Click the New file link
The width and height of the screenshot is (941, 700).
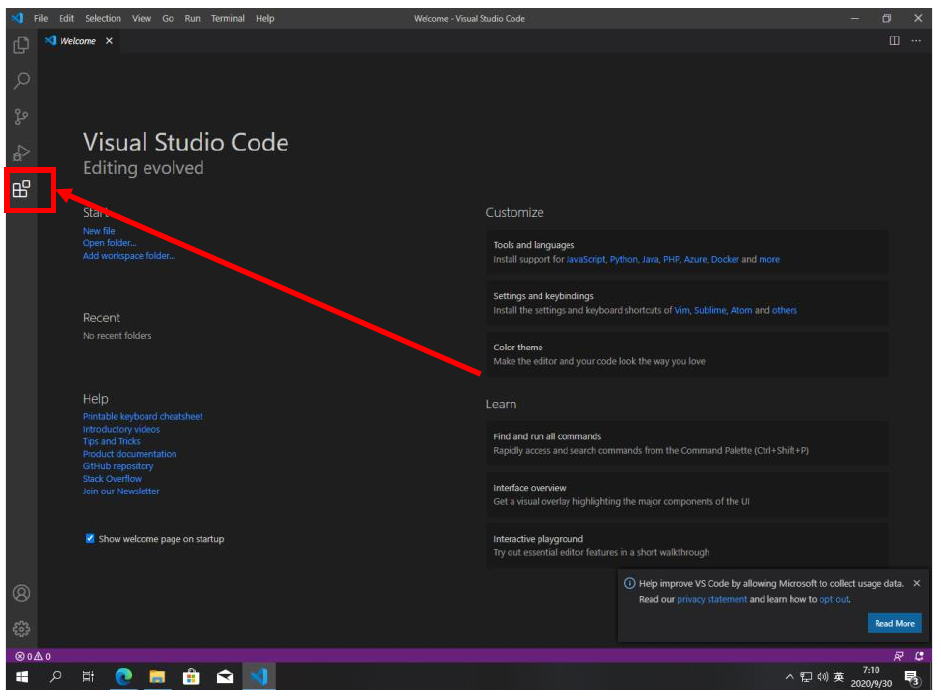[99, 231]
